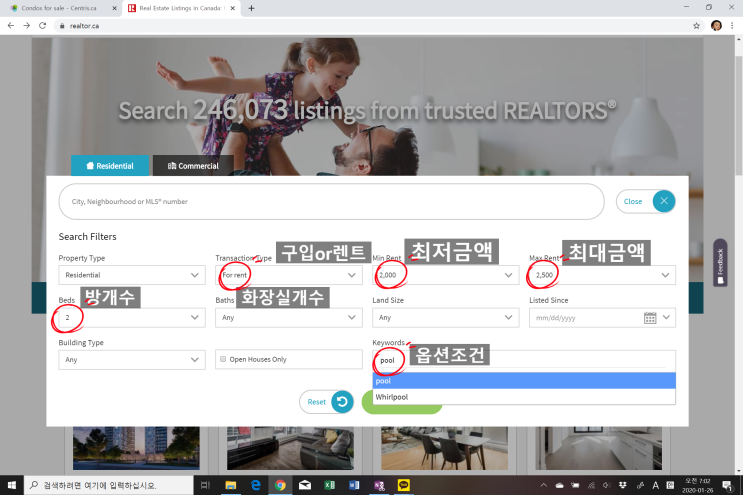Screen dimensions: 743x495
Task: Open the Max Rent dropdown
Action: pos(602,275)
